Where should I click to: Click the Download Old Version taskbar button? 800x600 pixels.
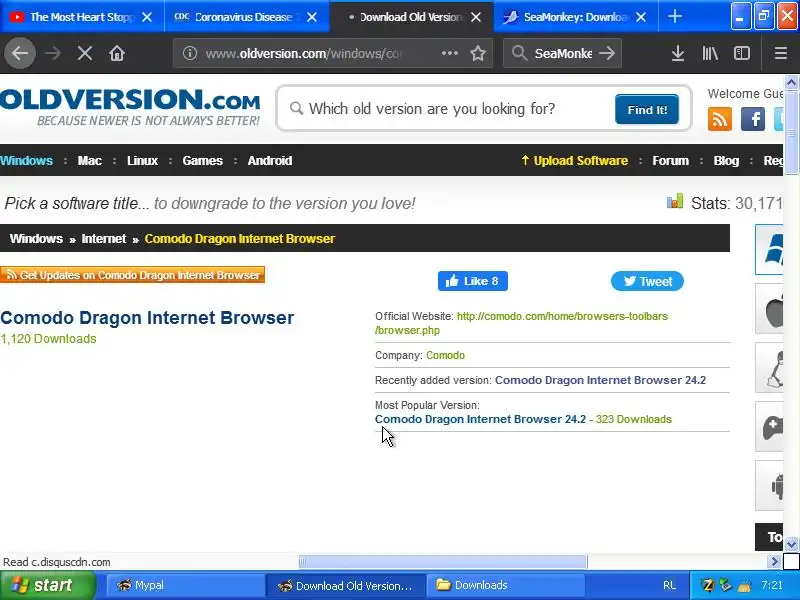[345, 585]
